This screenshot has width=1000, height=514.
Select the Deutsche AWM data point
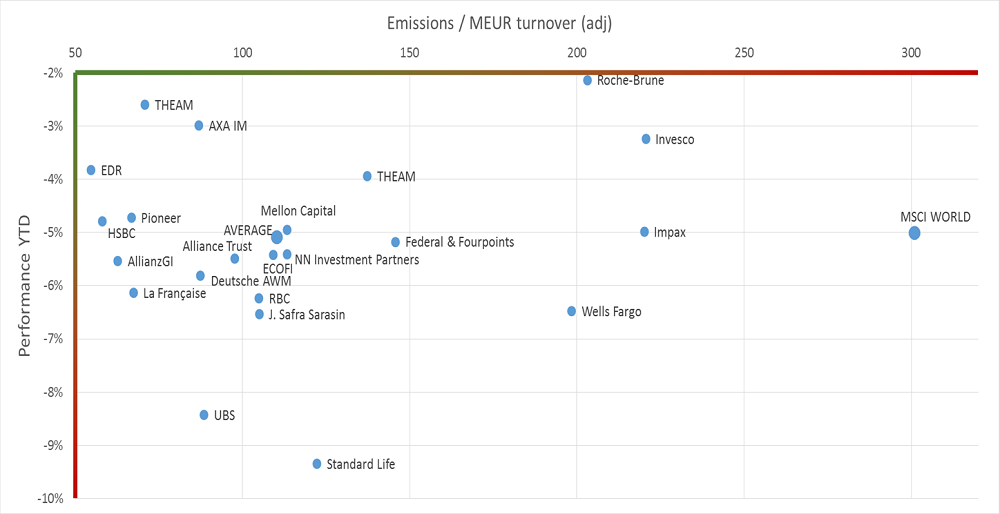click(x=200, y=275)
